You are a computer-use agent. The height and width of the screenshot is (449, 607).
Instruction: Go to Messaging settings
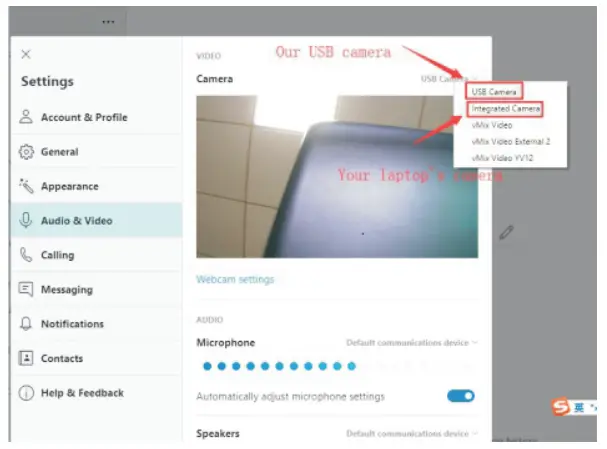(97, 289)
